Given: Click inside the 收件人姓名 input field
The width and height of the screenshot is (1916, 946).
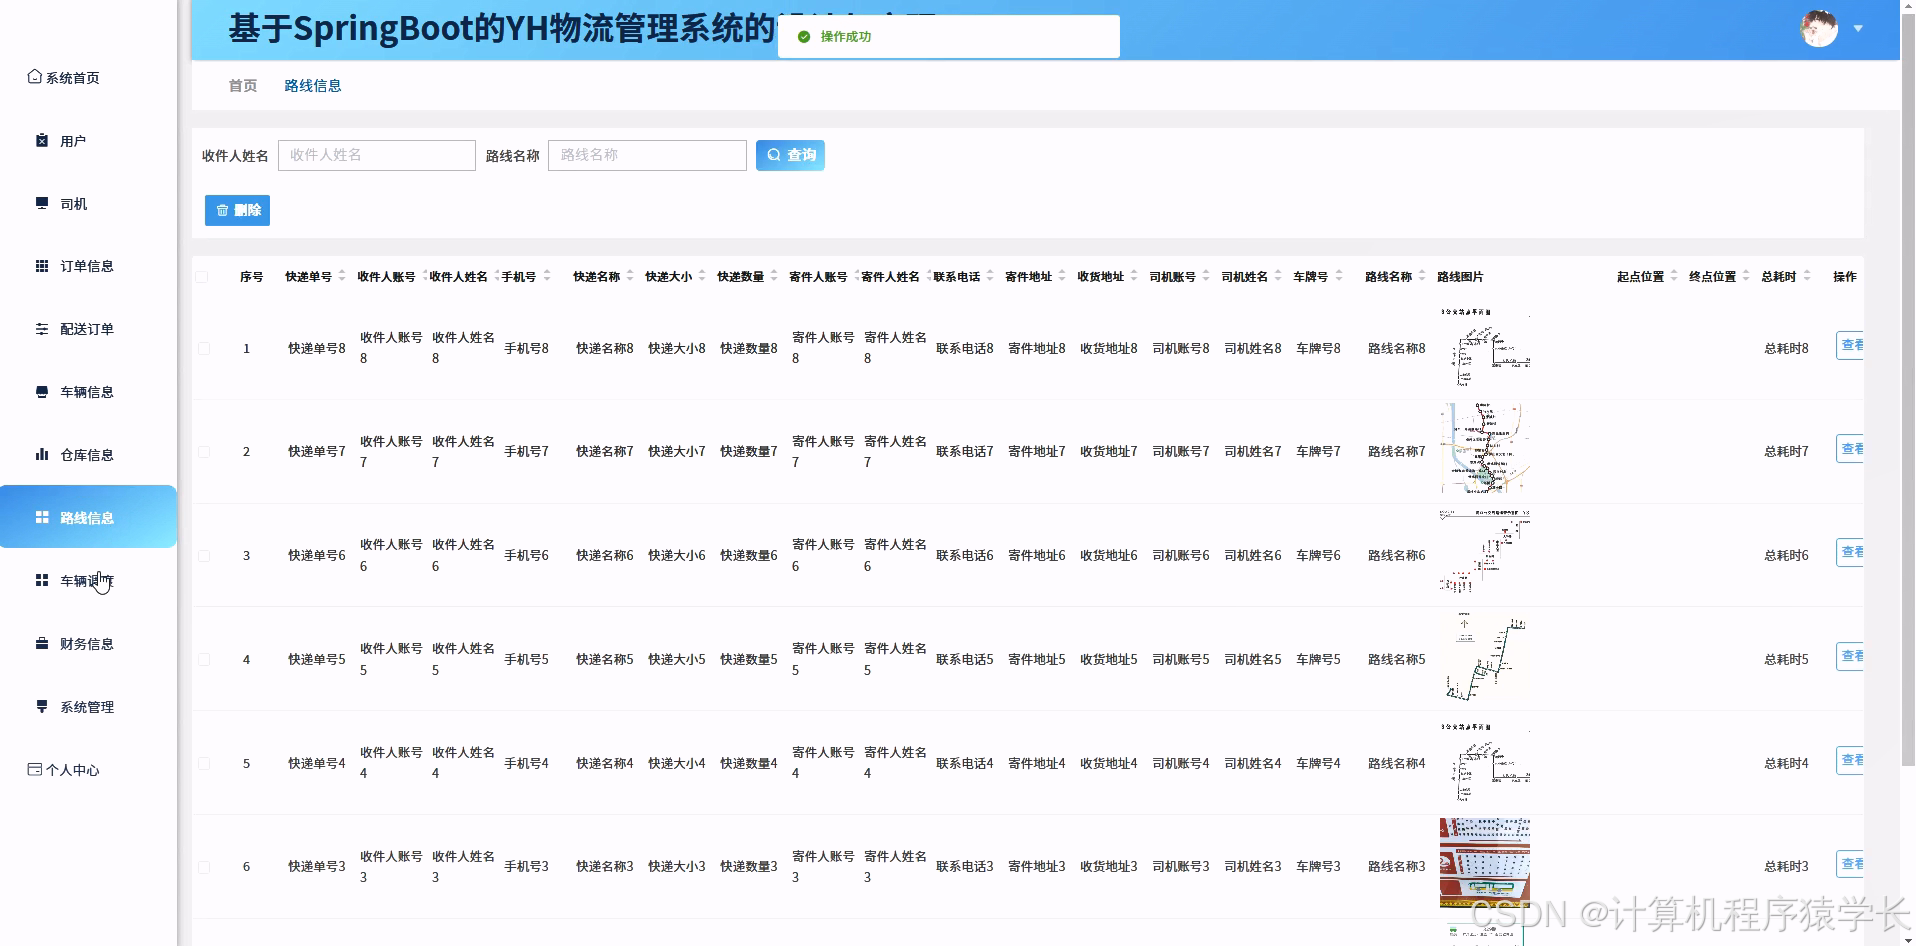Looking at the screenshot, I should tap(376, 155).
